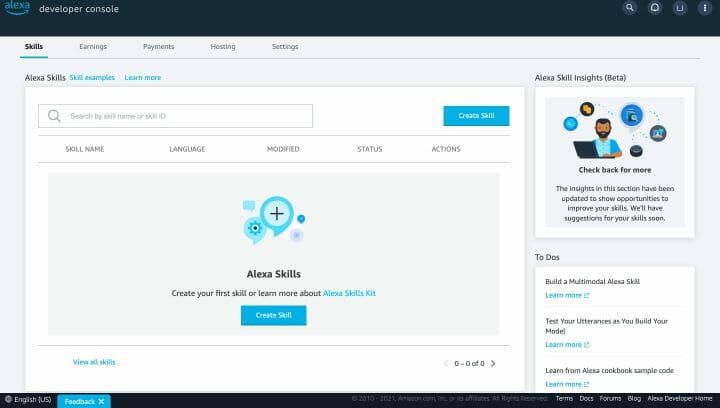Click the Build a Multimodal Alexa Skill item

coord(592,281)
